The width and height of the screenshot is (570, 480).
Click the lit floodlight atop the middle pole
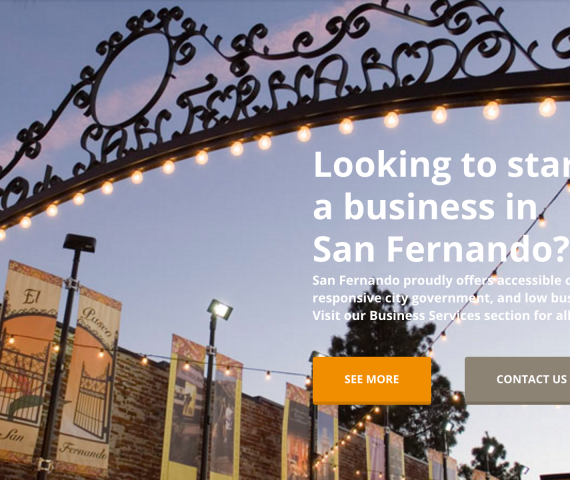click(220, 310)
